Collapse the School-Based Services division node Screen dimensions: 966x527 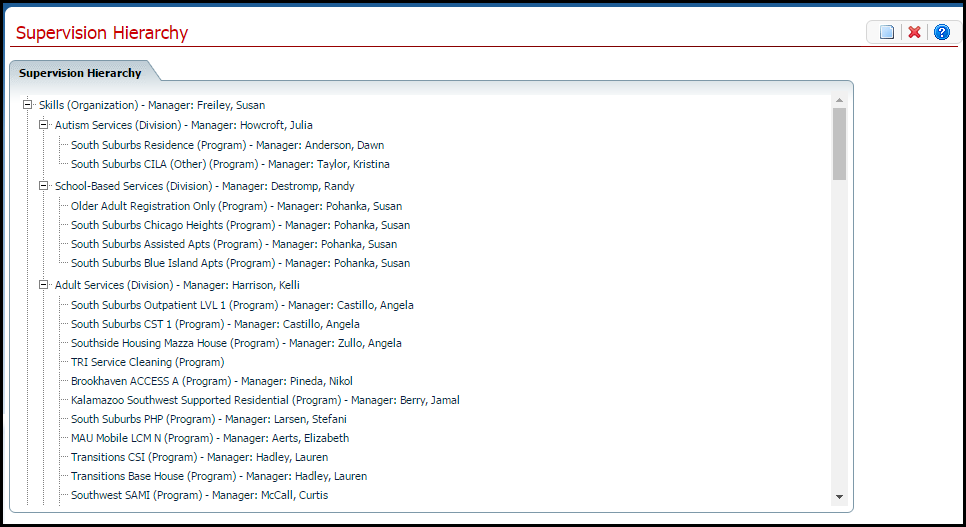[x=44, y=186]
